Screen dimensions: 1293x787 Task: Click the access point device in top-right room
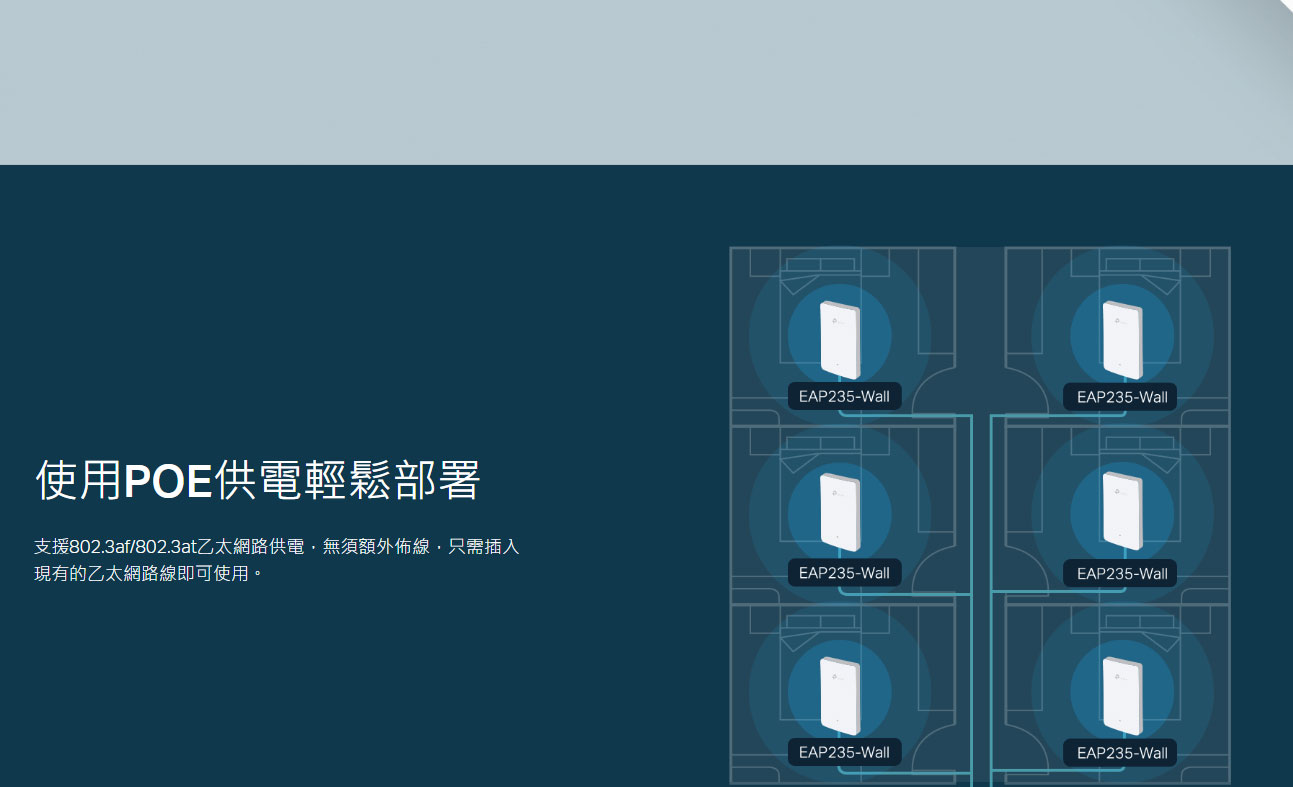pyautogui.click(x=1122, y=340)
